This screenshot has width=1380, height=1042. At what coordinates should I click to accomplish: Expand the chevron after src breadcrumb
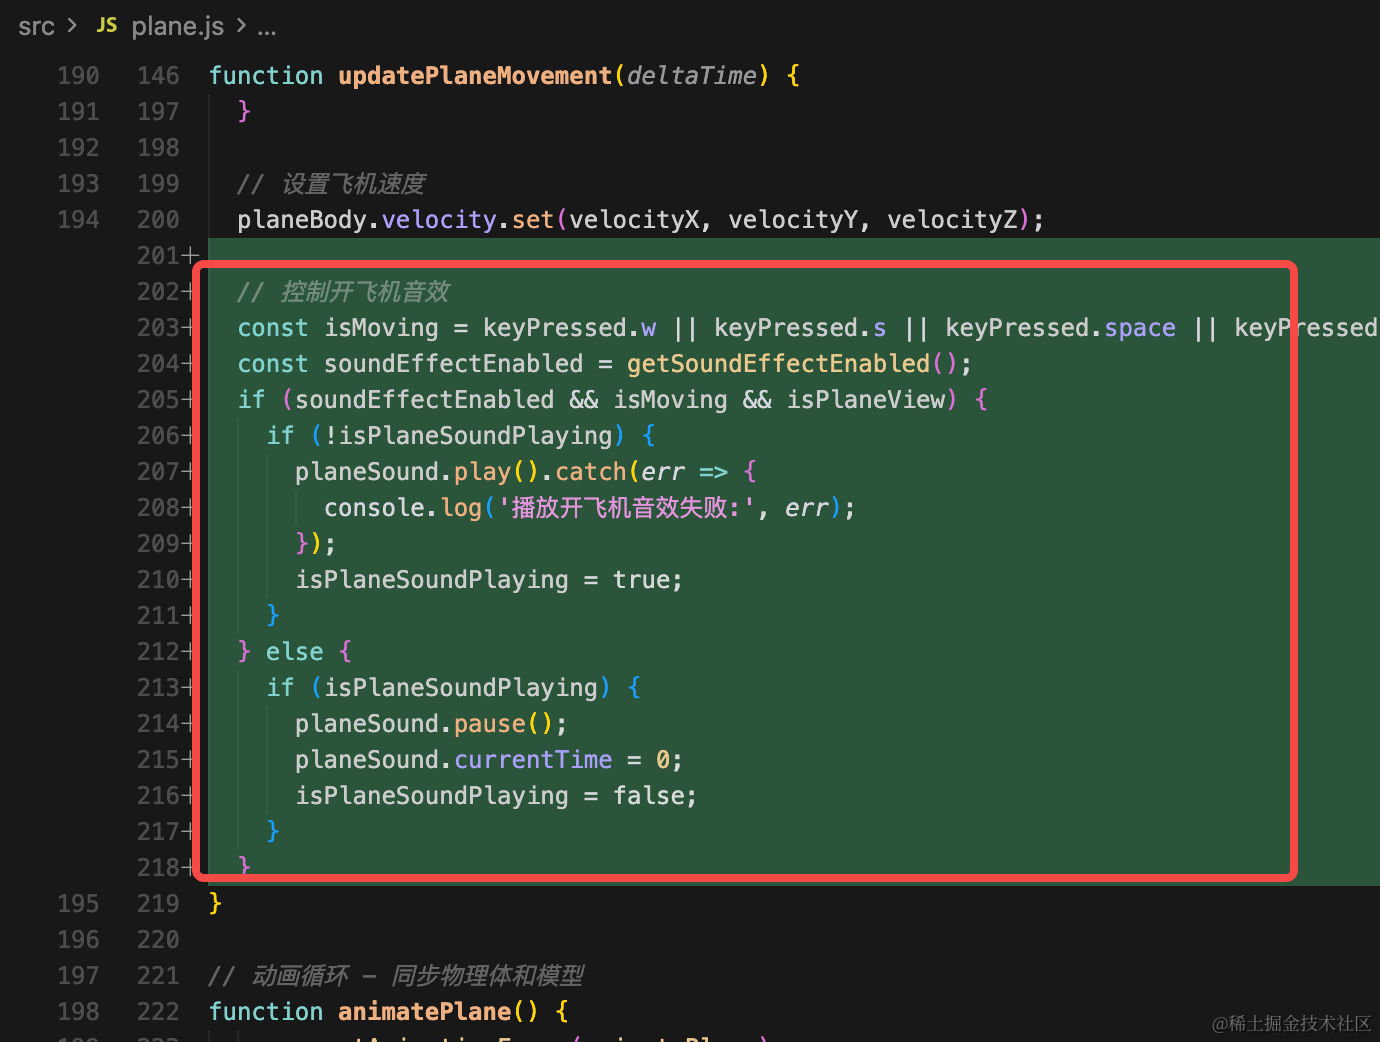(x=72, y=25)
